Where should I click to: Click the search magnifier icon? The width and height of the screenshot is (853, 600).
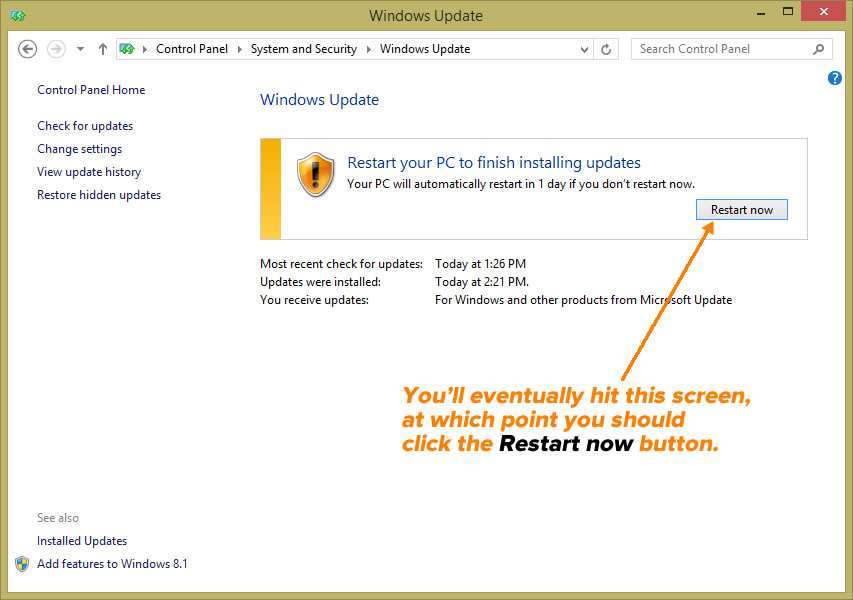818,50
